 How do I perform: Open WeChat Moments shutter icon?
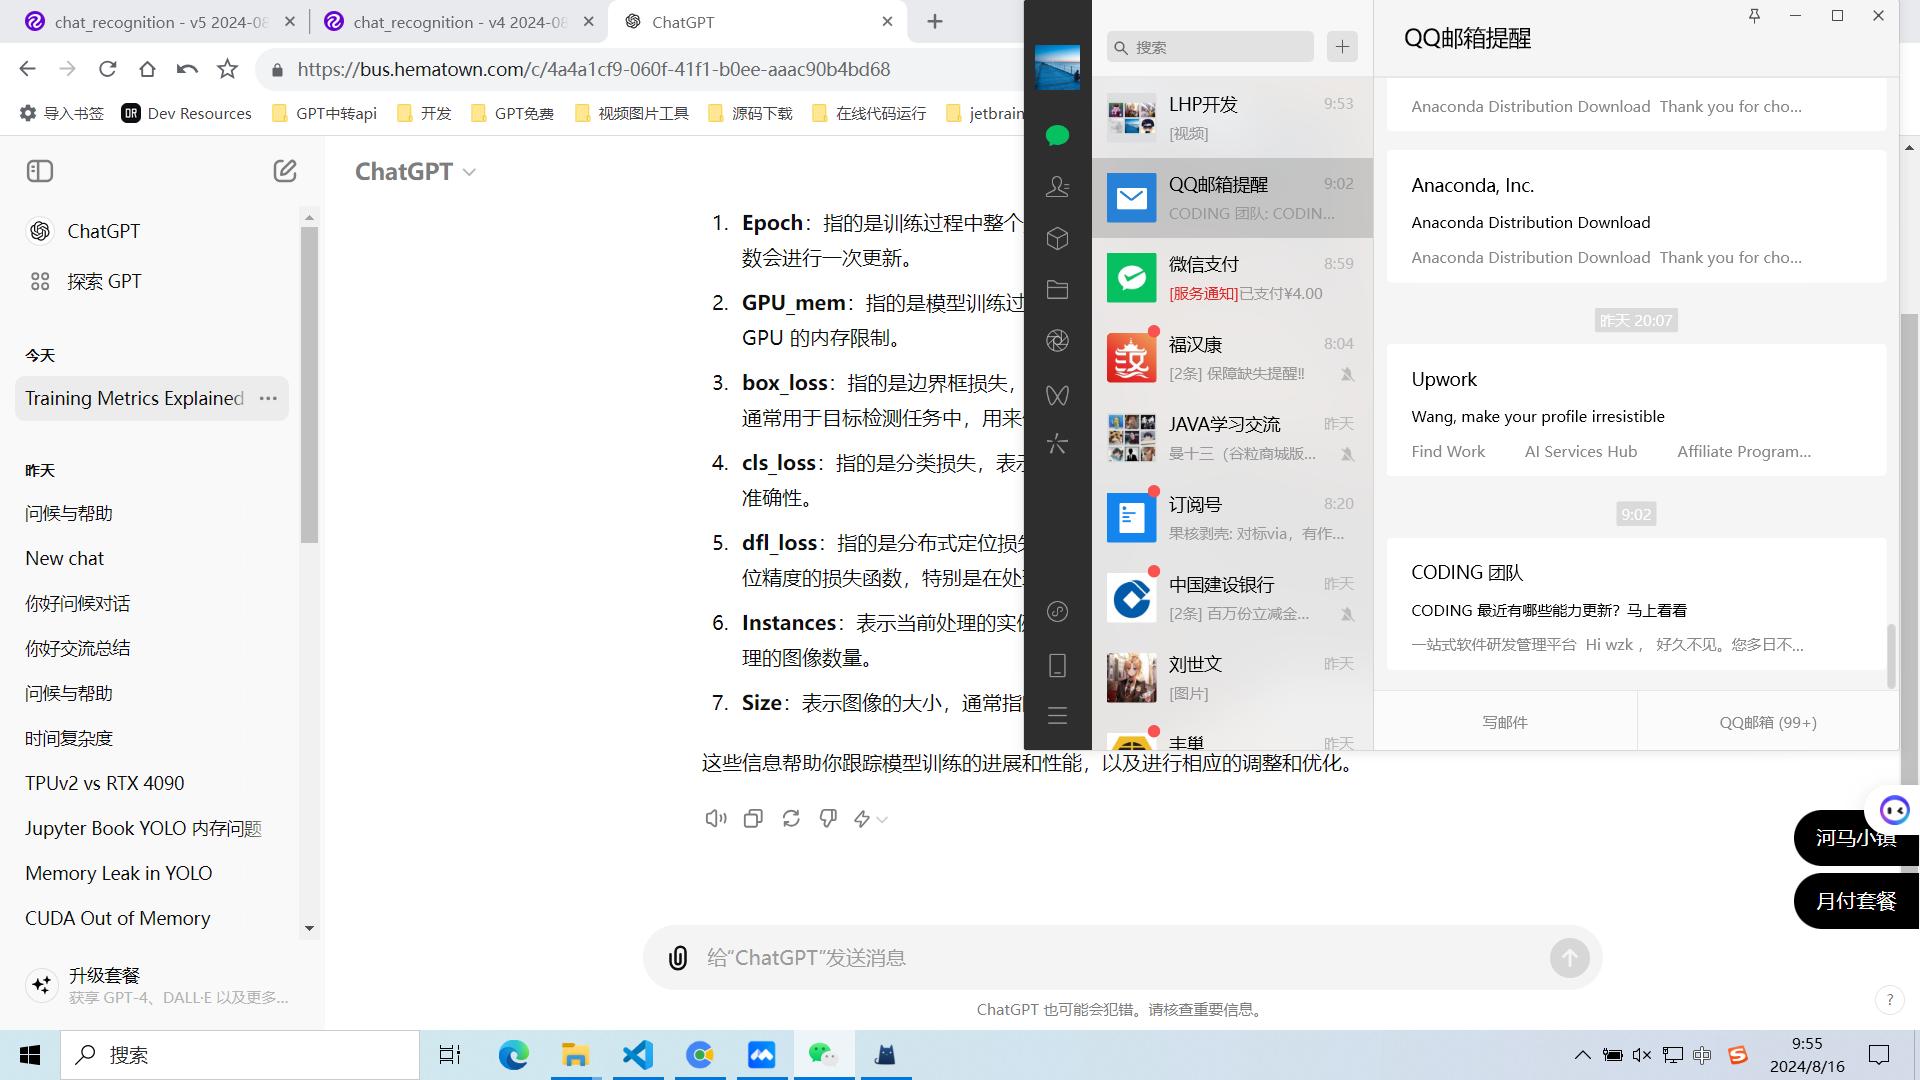tap(1057, 341)
